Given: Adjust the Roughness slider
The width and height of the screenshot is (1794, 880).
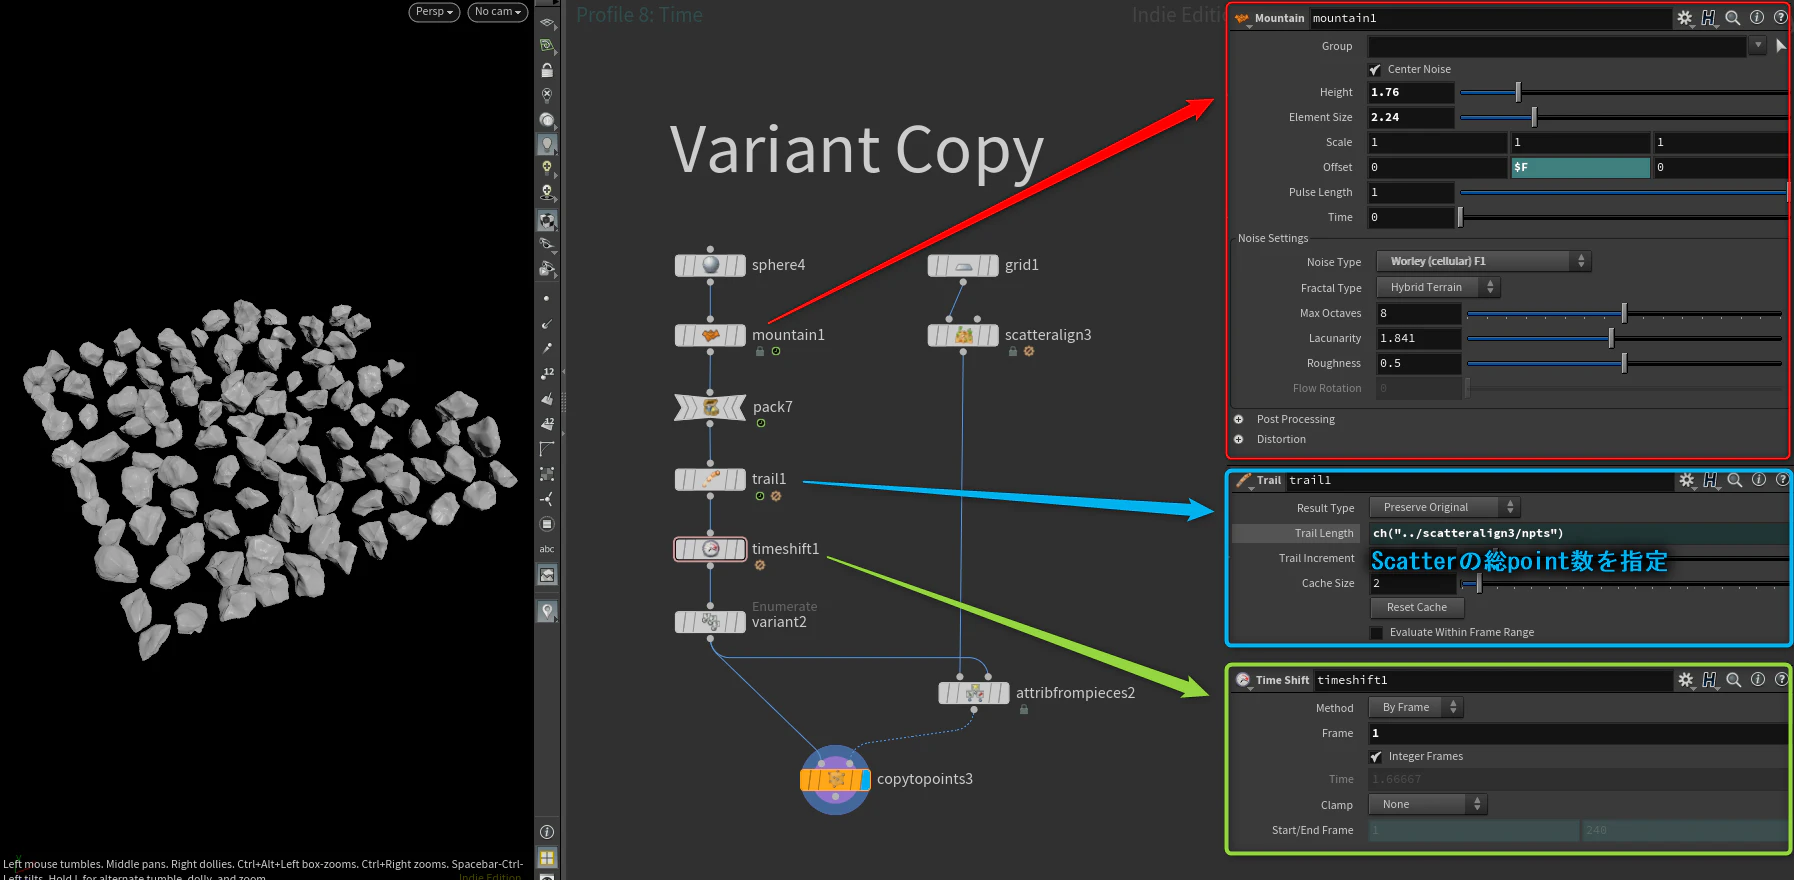Looking at the screenshot, I should 1624,364.
